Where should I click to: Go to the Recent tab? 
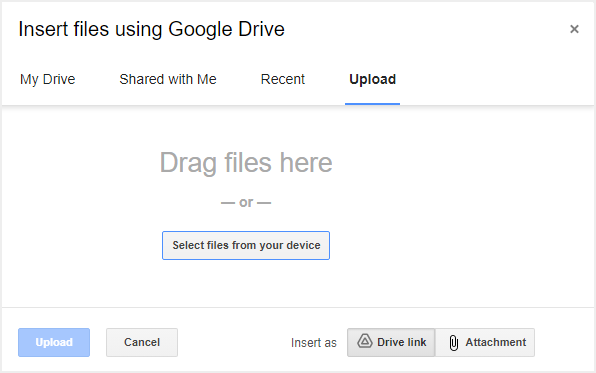[282, 79]
